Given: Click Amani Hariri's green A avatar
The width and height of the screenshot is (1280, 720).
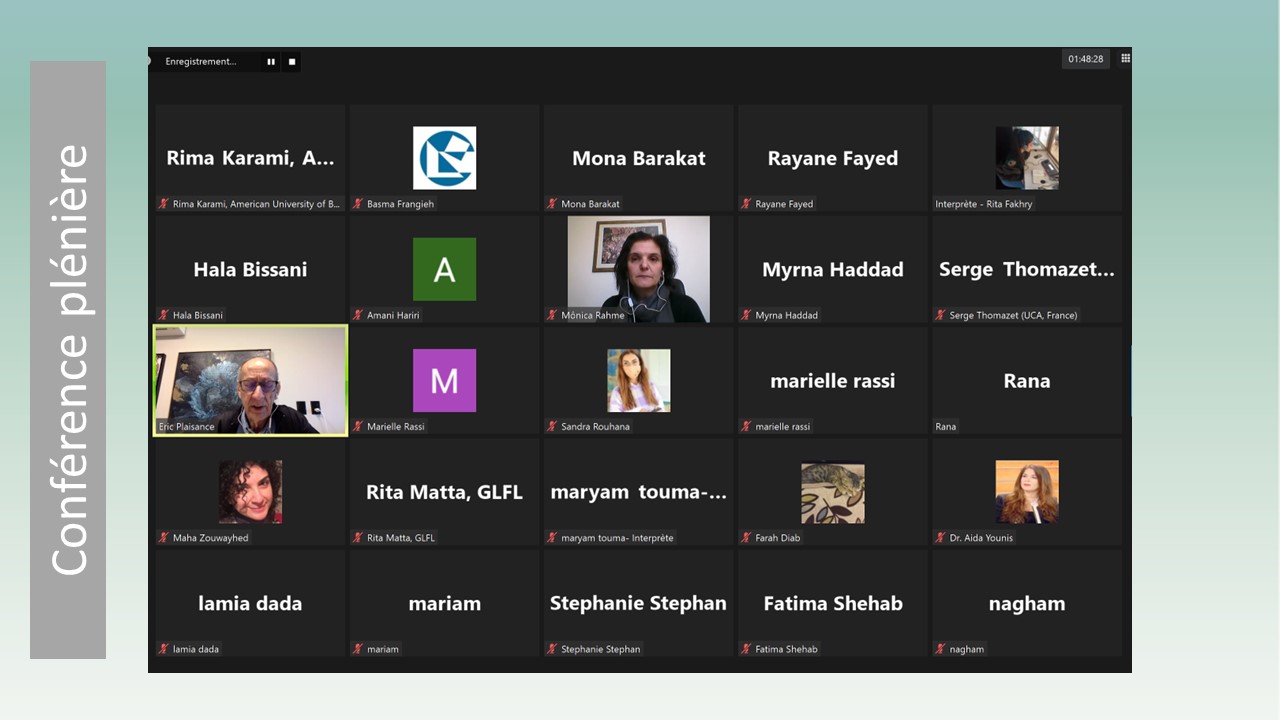Looking at the screenshot, I should click(444, 269).
